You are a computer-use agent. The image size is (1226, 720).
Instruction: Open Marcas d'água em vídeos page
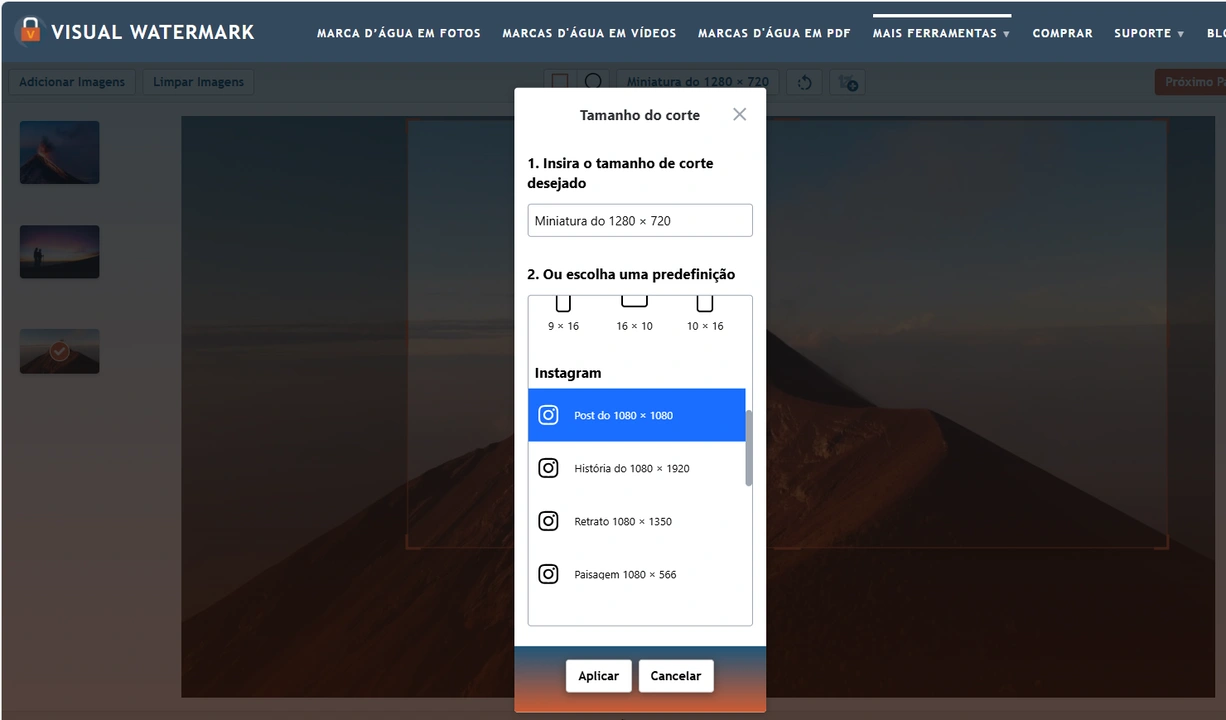[589, 33]
